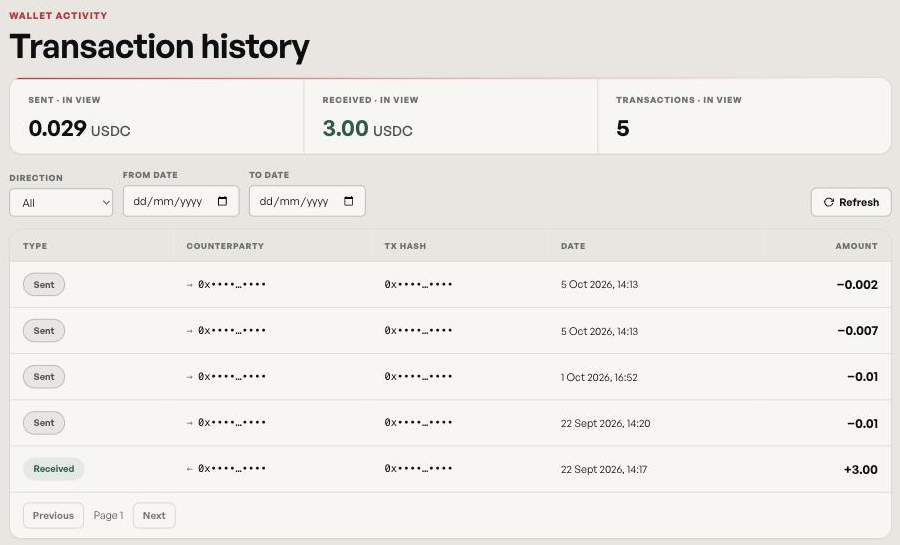Click the amount −0.002
Image resolution: width=900 pixels, height=545 pixels.
click(x=857, y=285)
